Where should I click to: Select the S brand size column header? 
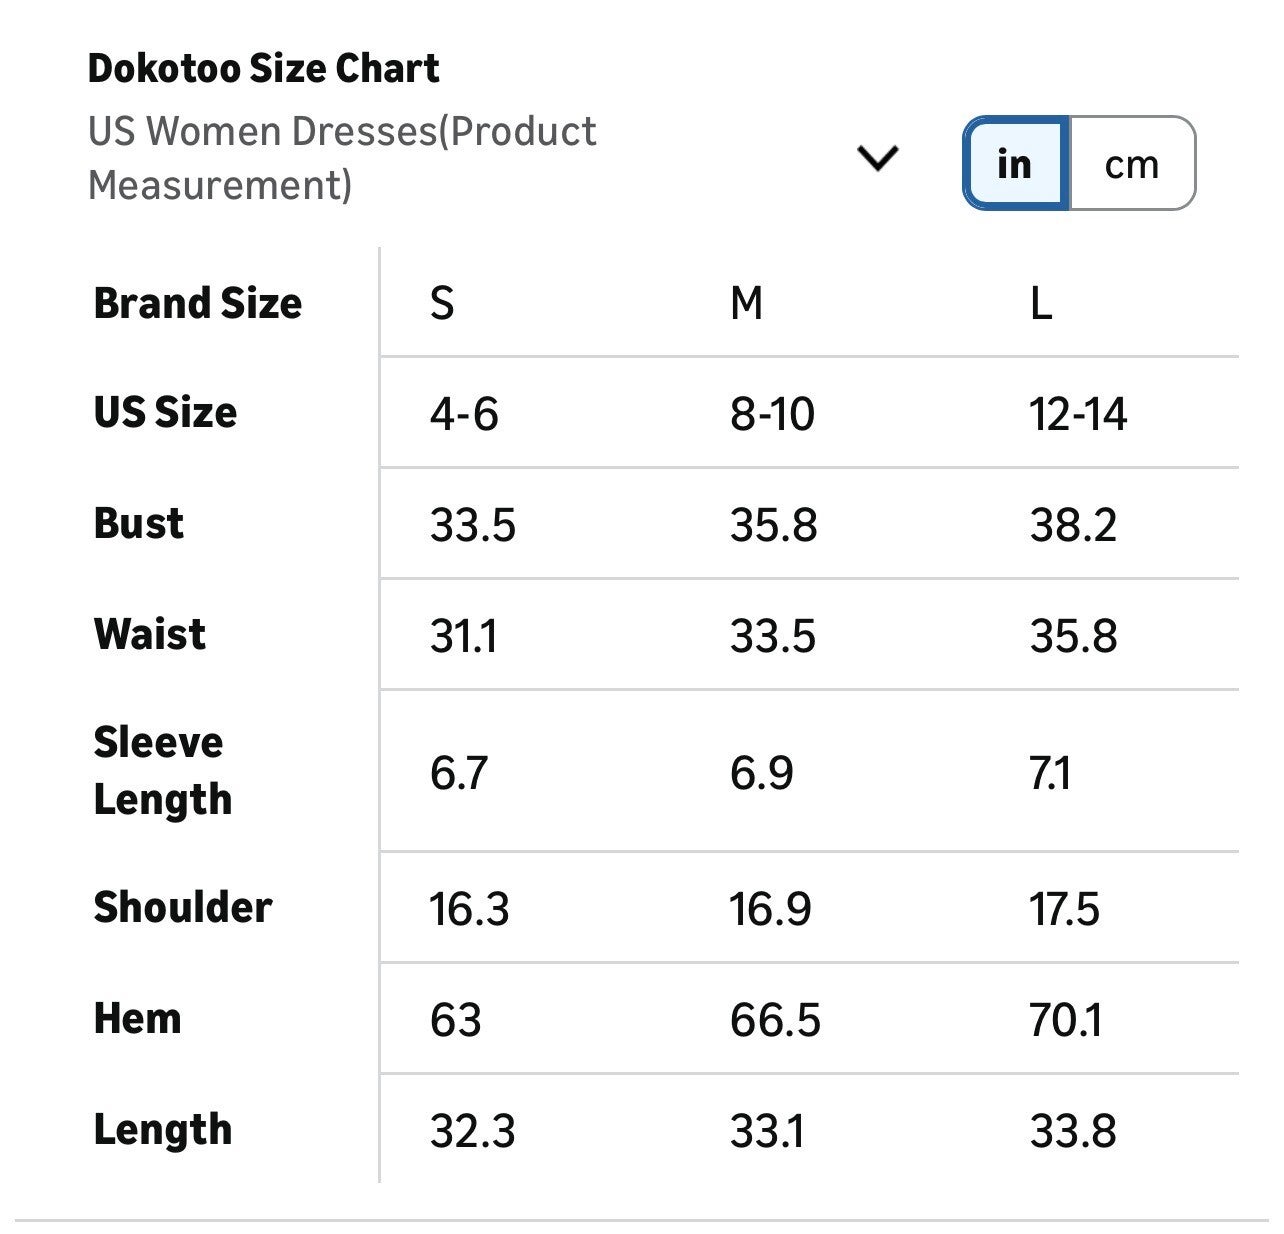coord(442,303)
